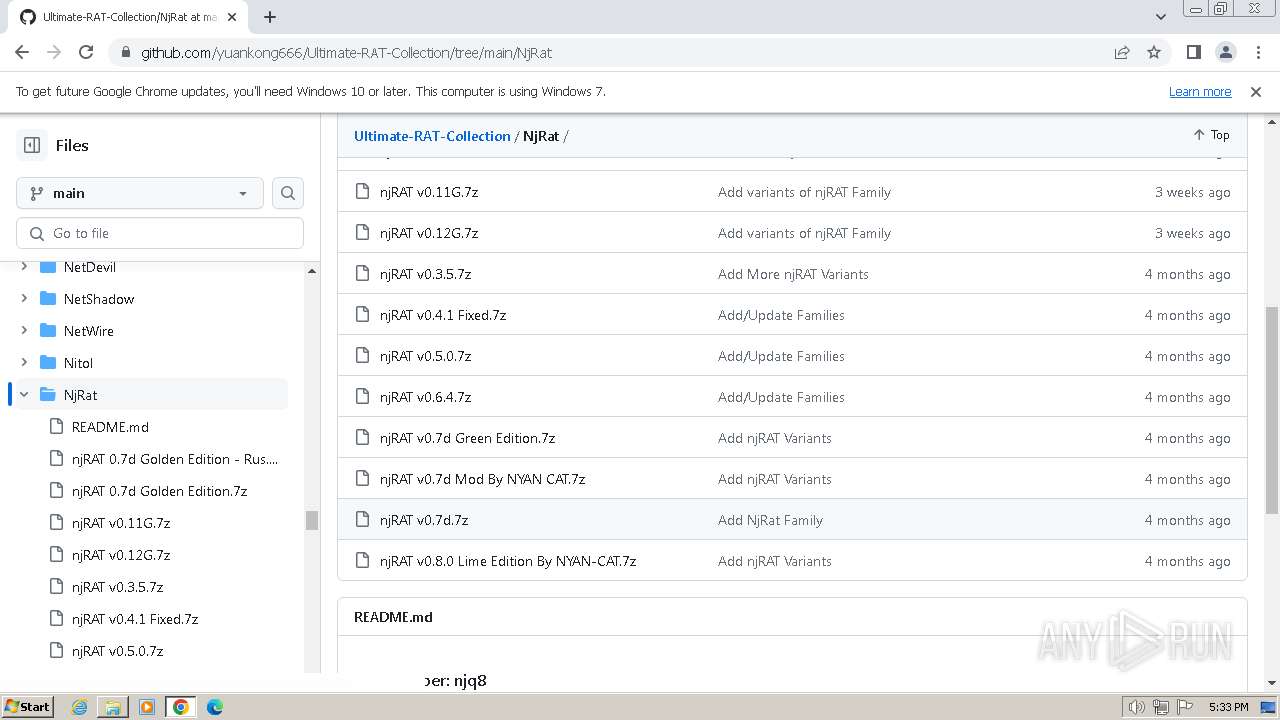Screen dimensions: 1280x720
Task: Select the Nitol folder icon
Action: 48,363
